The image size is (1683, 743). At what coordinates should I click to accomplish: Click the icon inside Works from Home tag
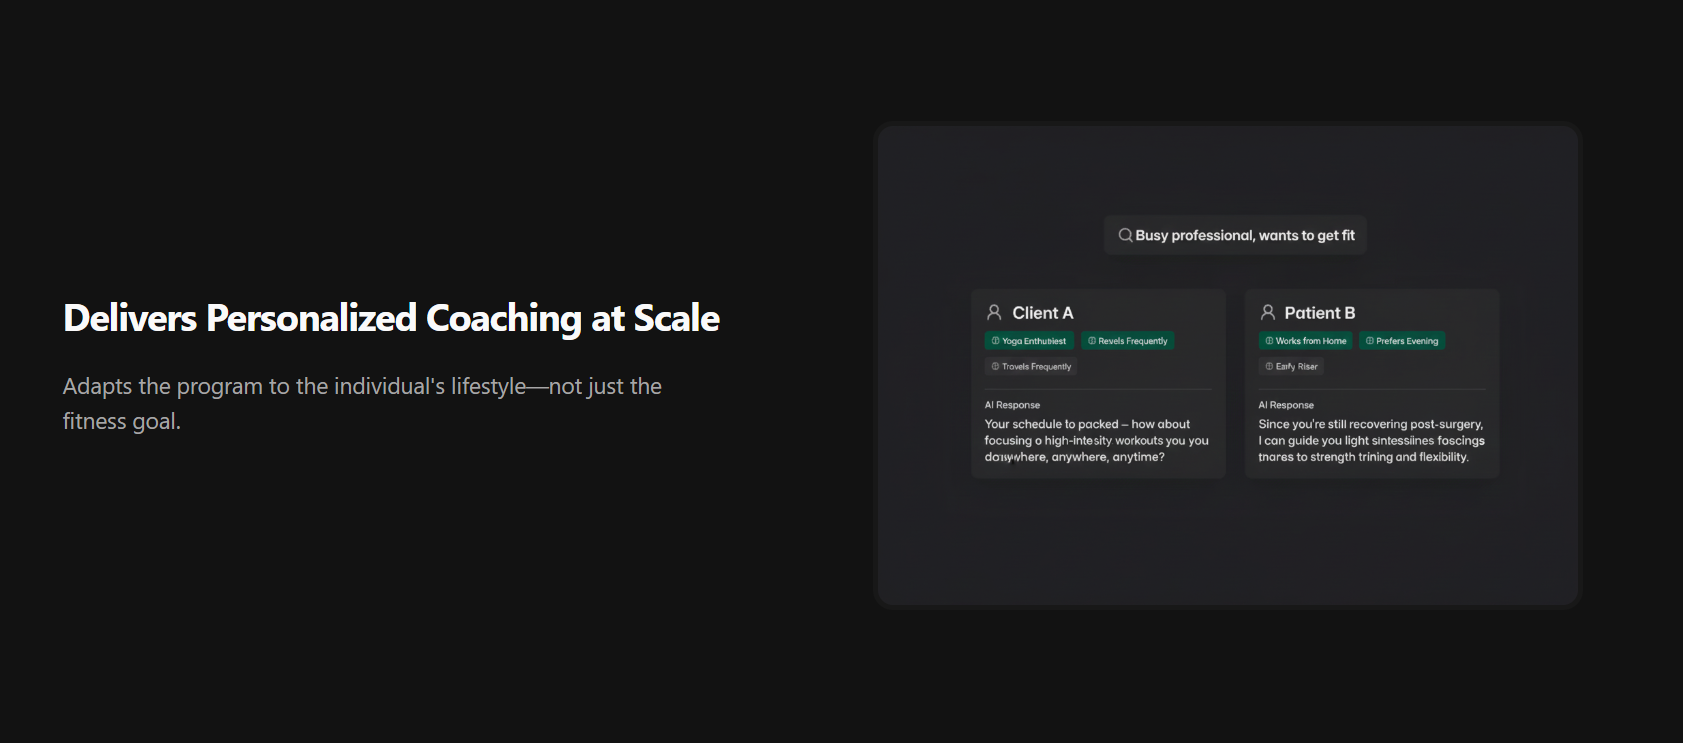[1269, 341]
